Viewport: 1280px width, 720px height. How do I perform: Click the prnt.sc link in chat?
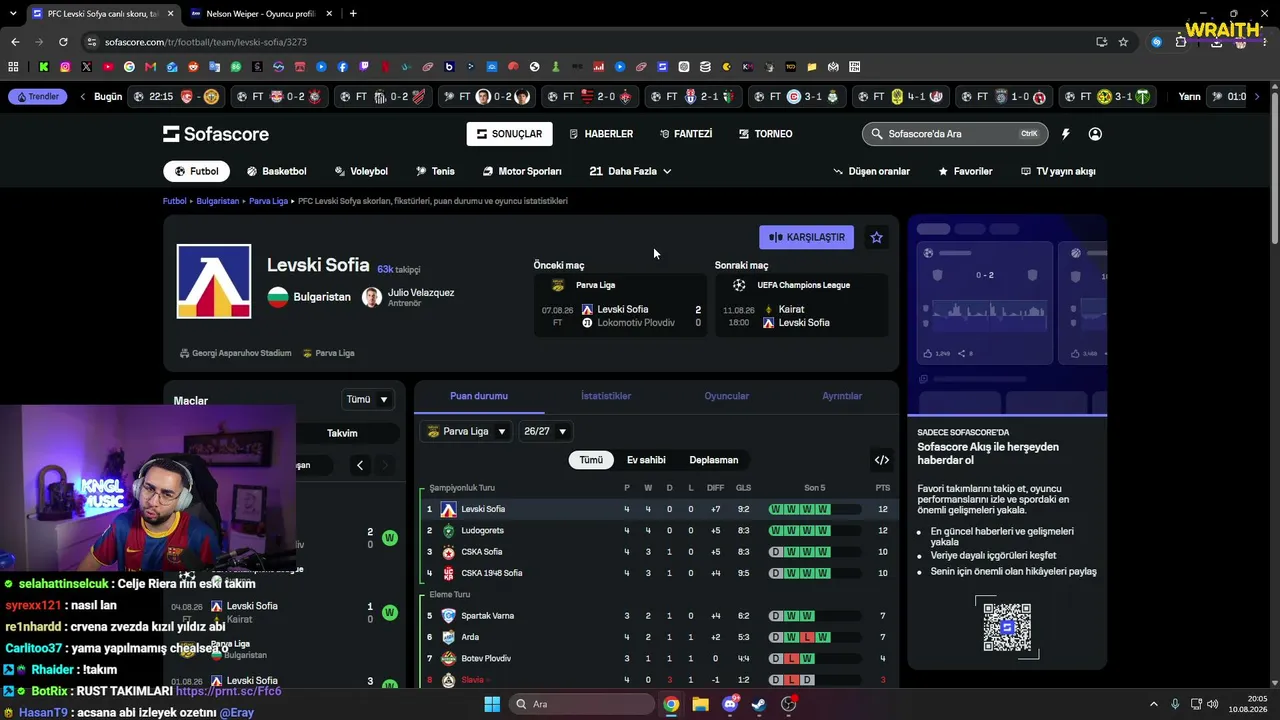229,691
